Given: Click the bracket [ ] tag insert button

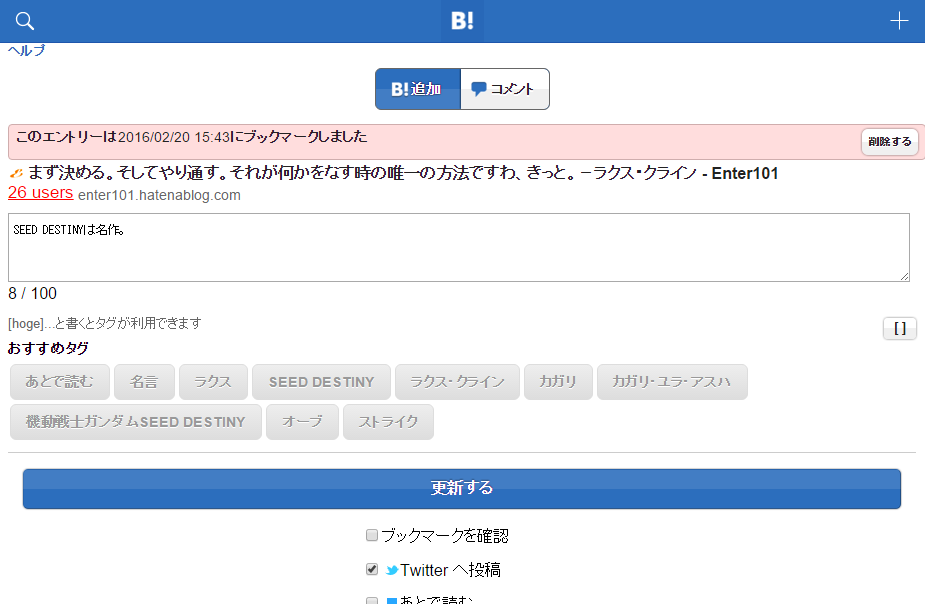Looking at the screenshot, I should pos(897,328).
